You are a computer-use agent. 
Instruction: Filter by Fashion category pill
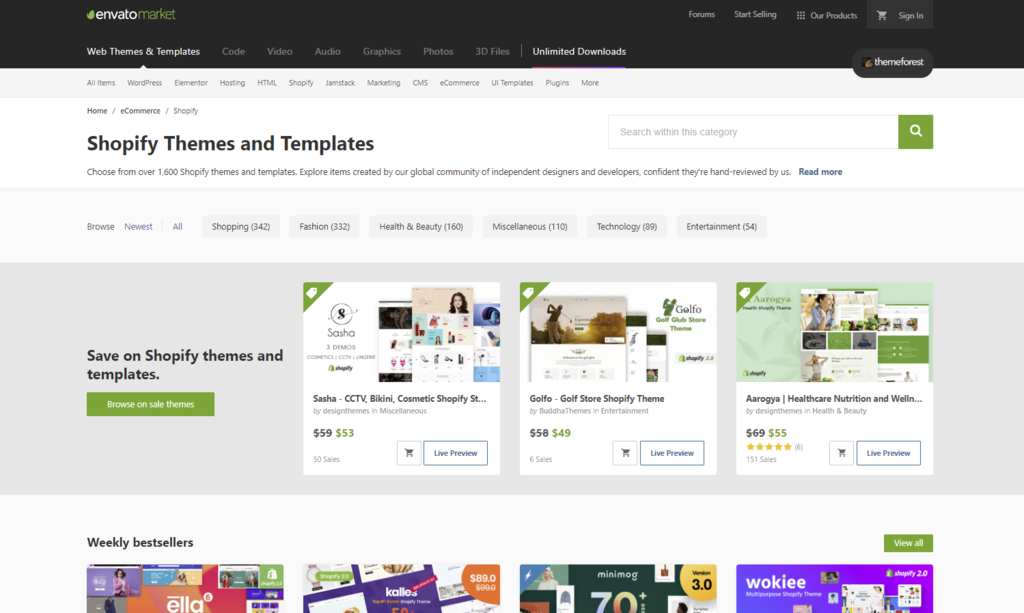[324, 226]
